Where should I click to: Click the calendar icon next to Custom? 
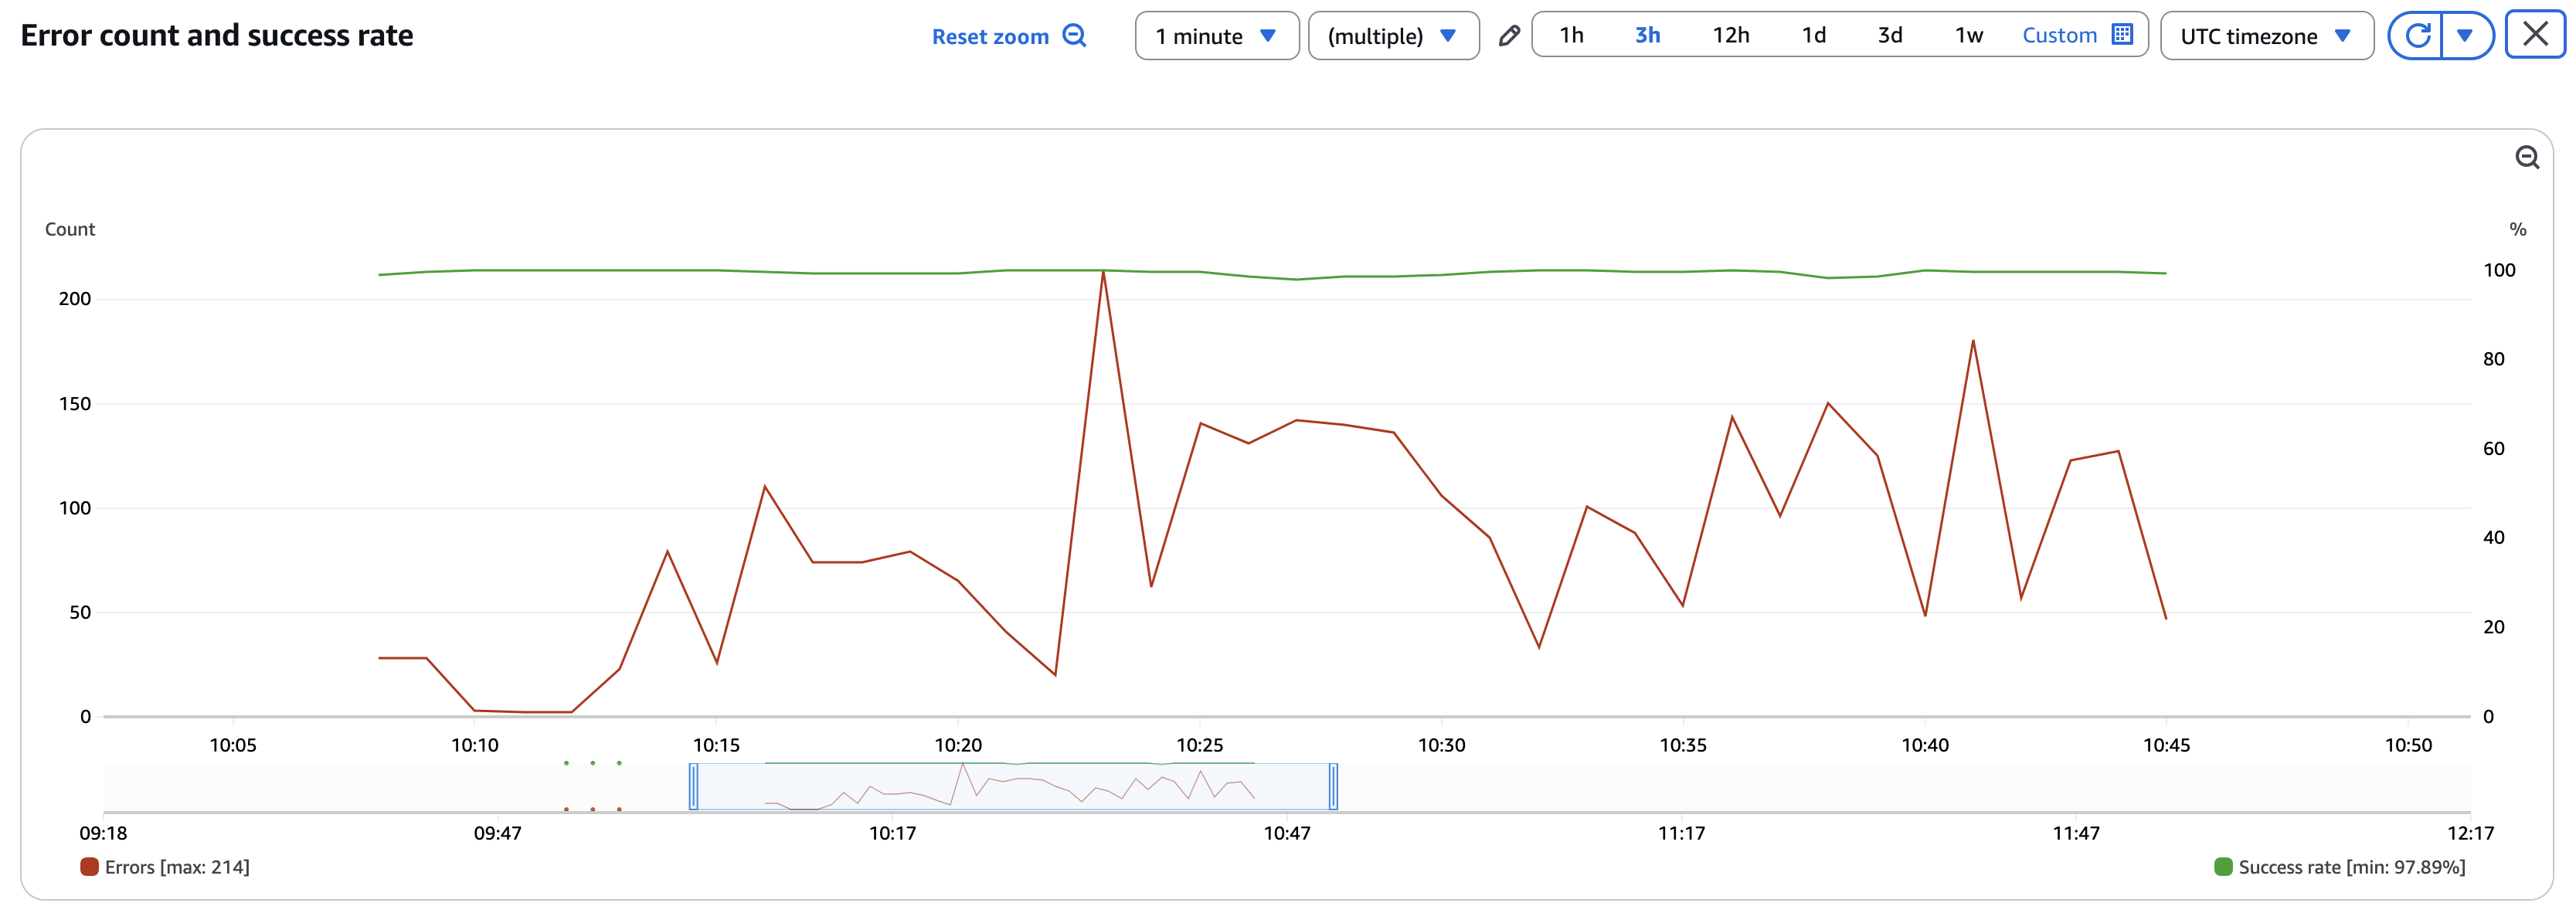pos(2122,35)
